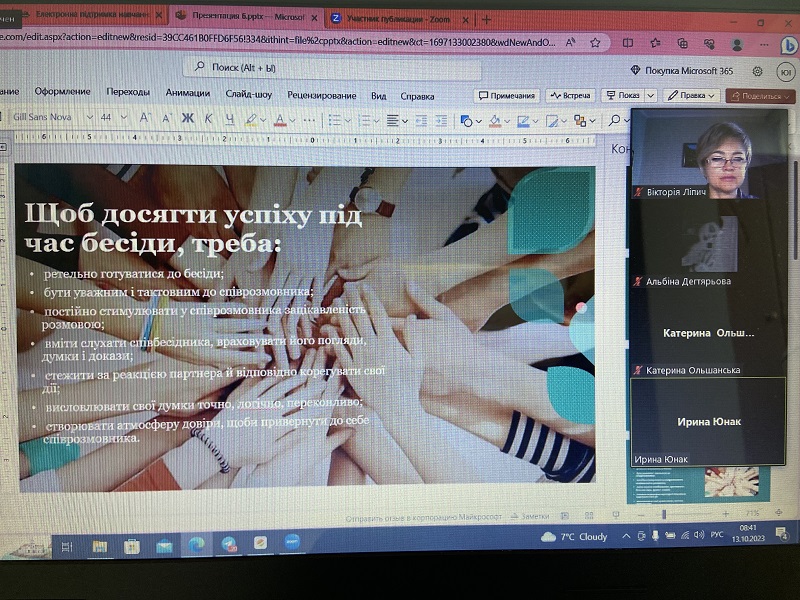Image resolution: width=800 pixels, height=600 pixels.
Task: Click Встреча catch-up button
Action: (571, 95)
